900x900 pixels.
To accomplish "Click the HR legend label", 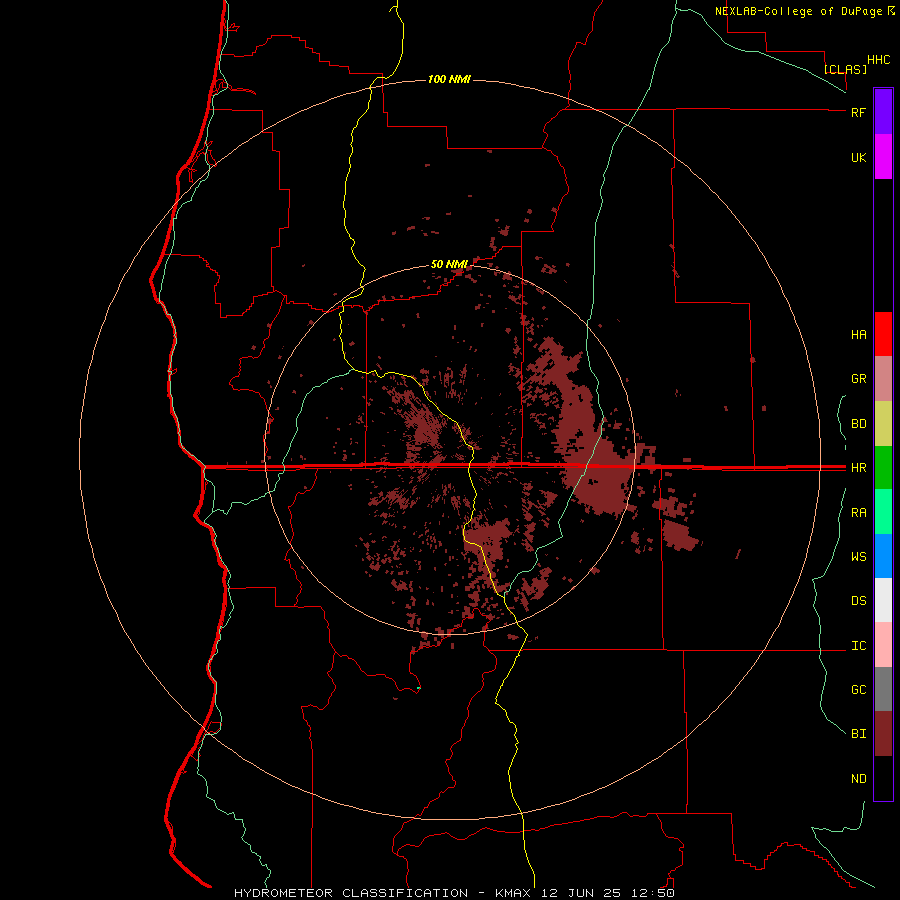I will [858, 468].
